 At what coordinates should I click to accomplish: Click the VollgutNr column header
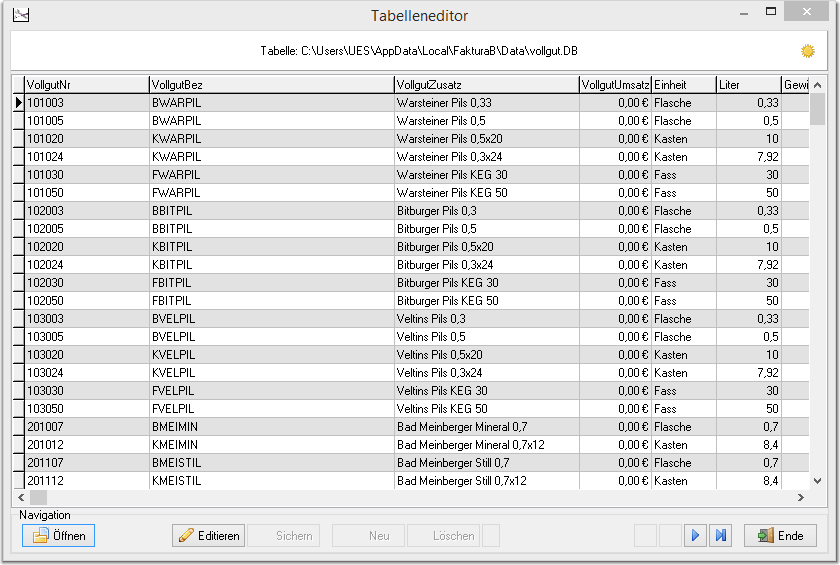87,85
